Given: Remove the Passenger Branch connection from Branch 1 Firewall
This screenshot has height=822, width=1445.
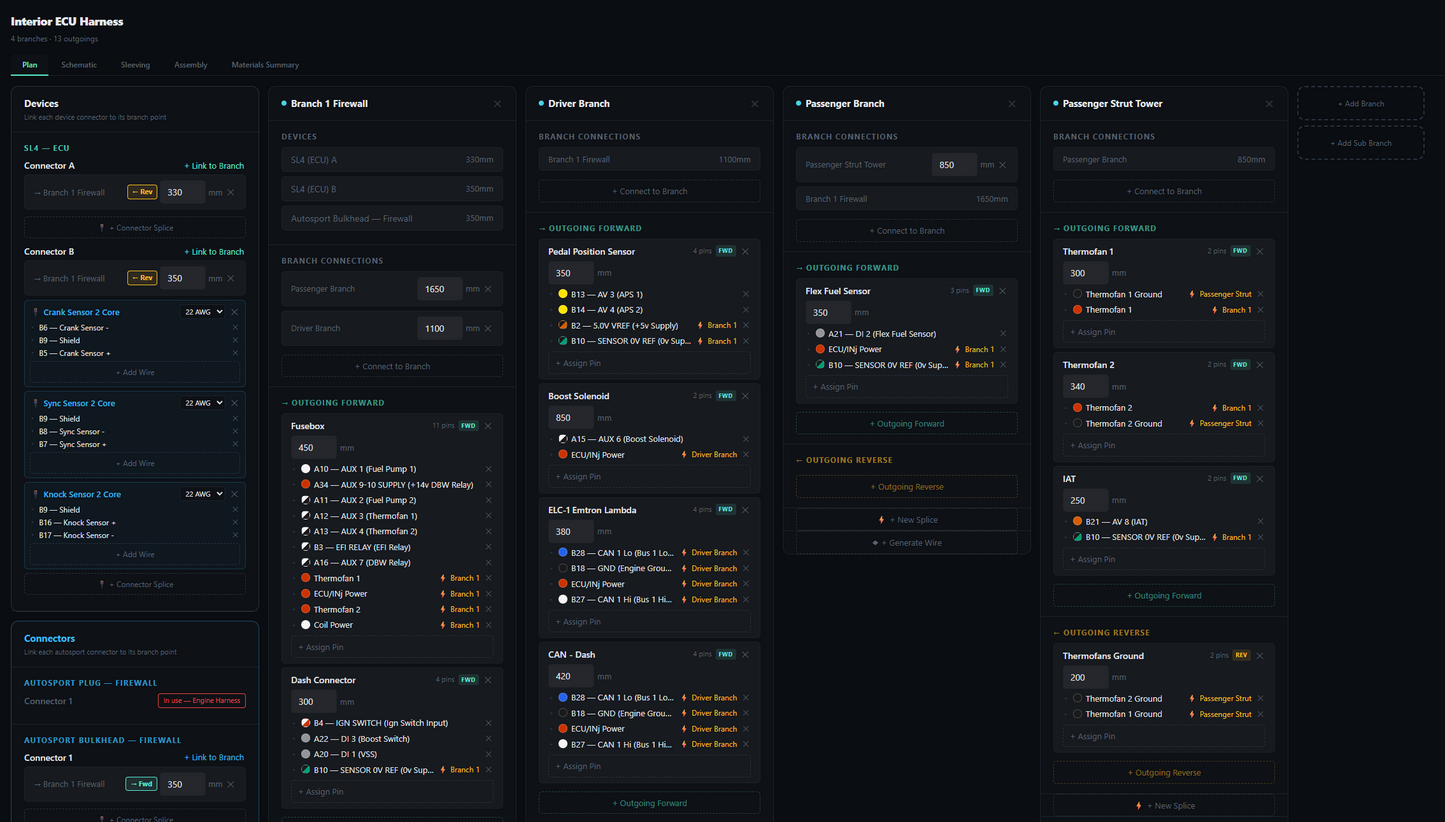Looking at the screenshot, I should (x=488, y=289).
